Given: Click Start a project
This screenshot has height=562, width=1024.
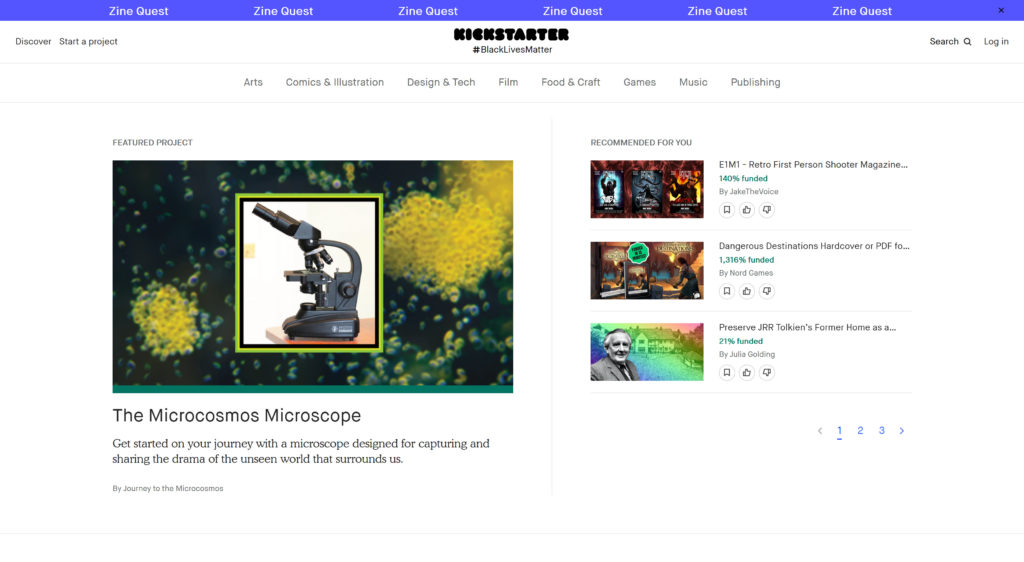Looking at the screenshot, I should tap(88, 41).
